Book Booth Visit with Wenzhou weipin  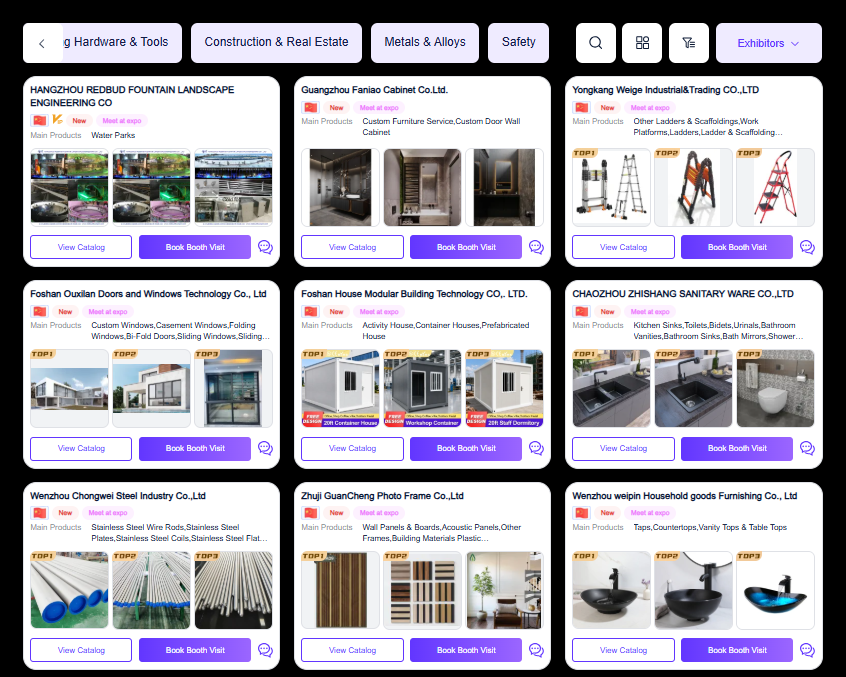coord(737,650)
